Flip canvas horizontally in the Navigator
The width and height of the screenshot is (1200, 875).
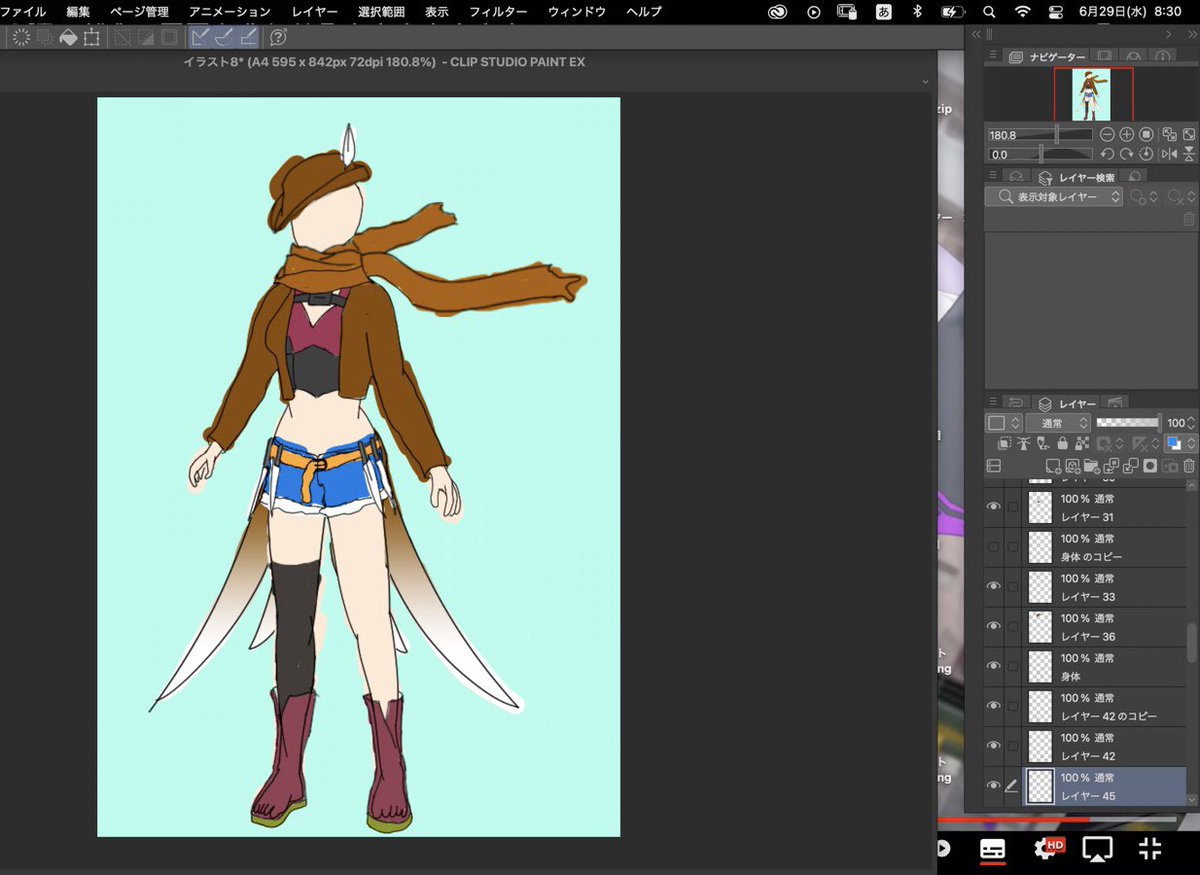1169,154
